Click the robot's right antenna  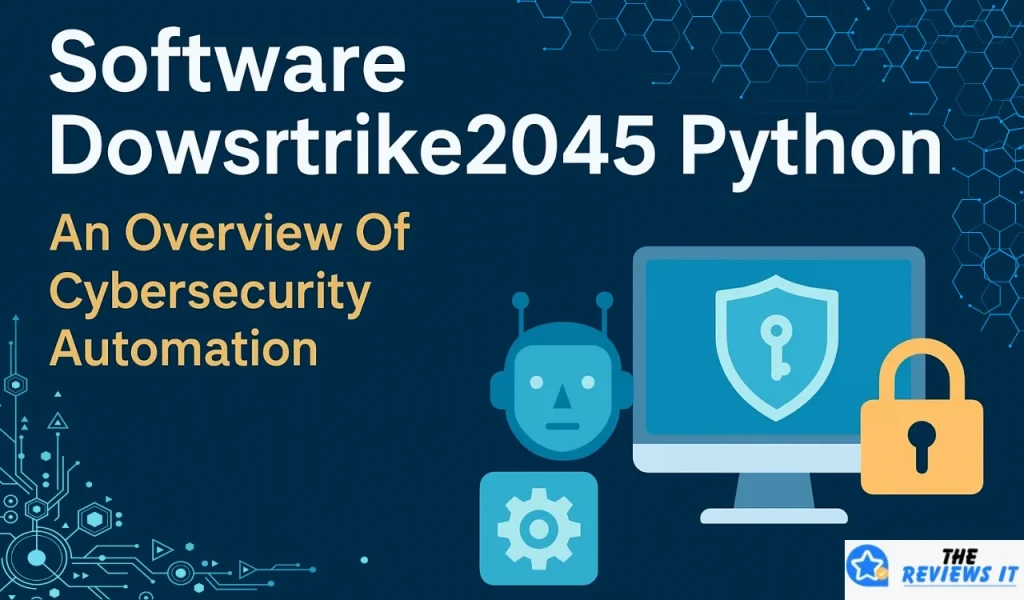[x=603, y=304]
